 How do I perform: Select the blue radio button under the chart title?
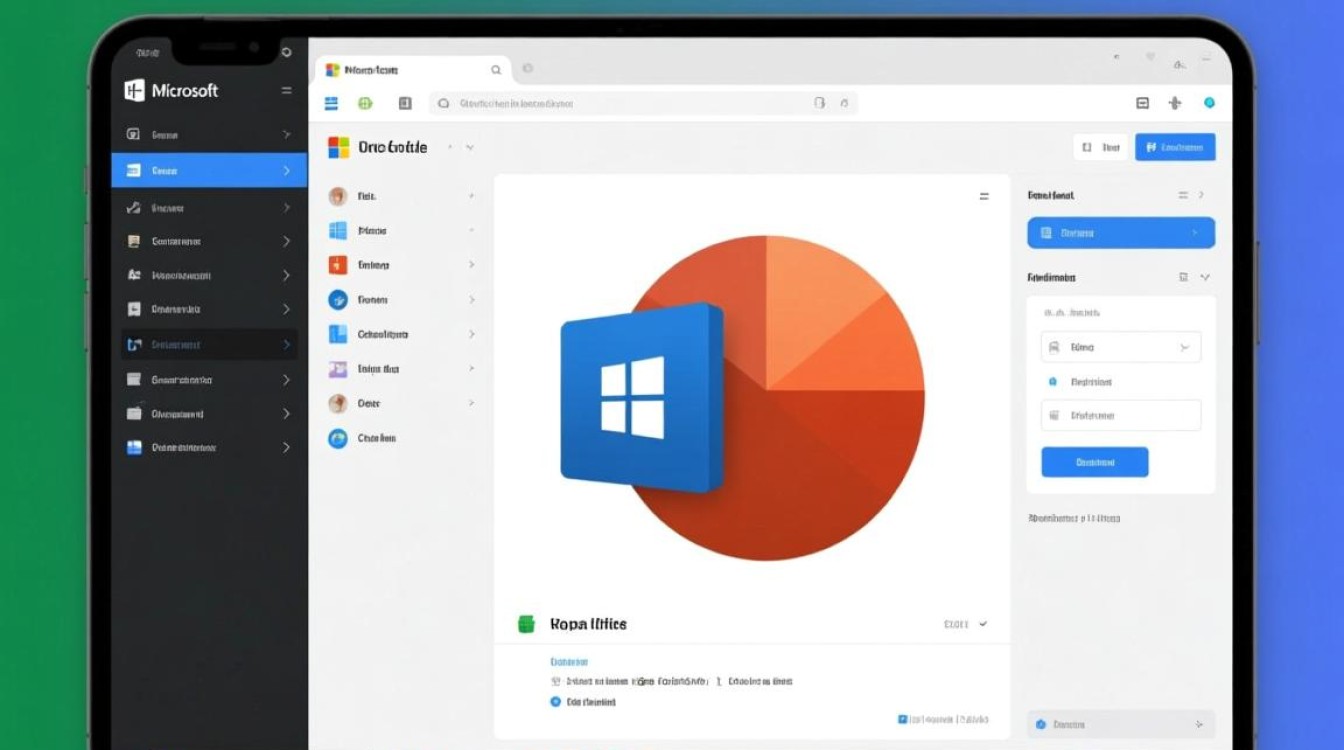(556, 702)
